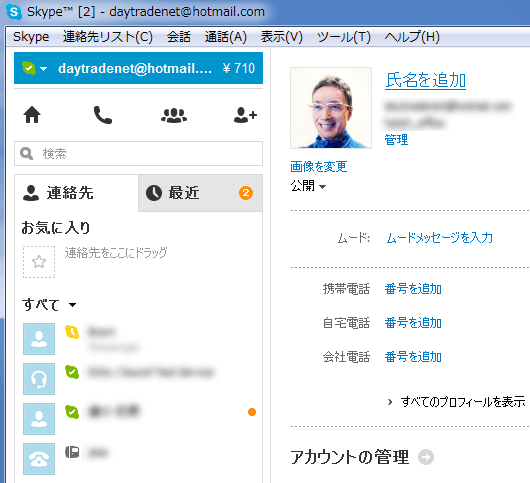Open the ツール(T) menu

(x=344, y=37)
